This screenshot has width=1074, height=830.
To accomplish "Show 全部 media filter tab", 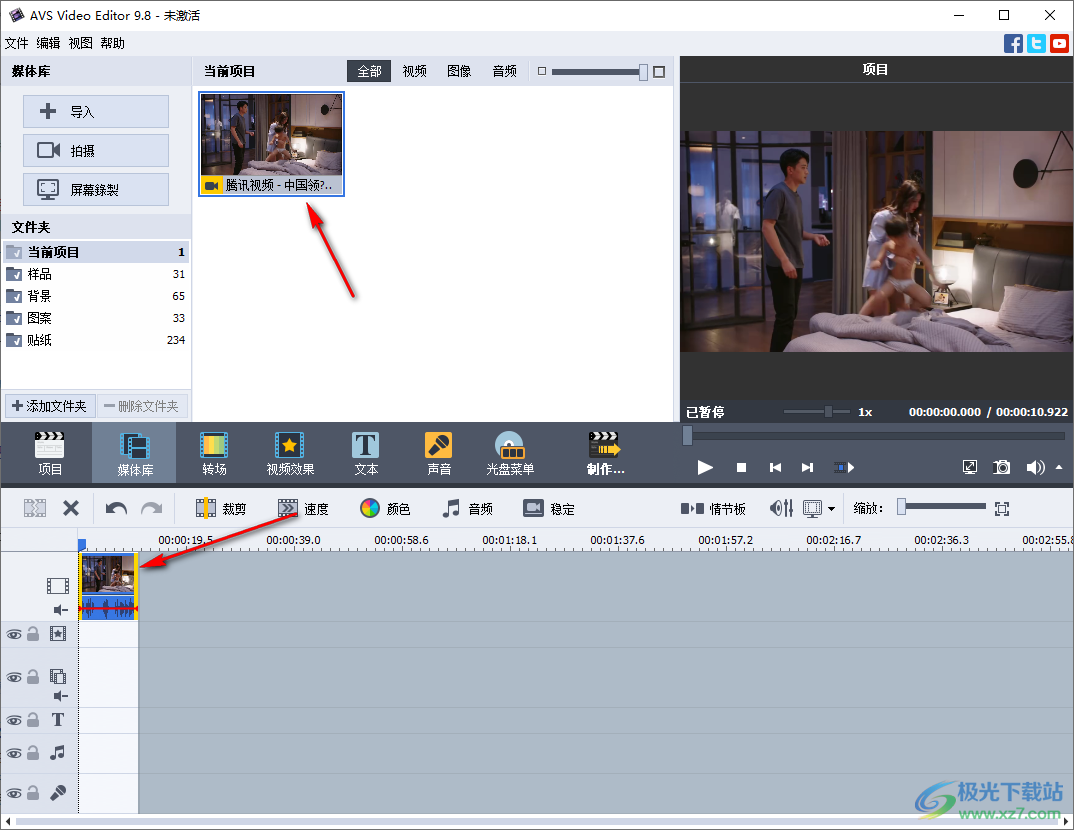I will pyautogui.click(x=369, y=71).
